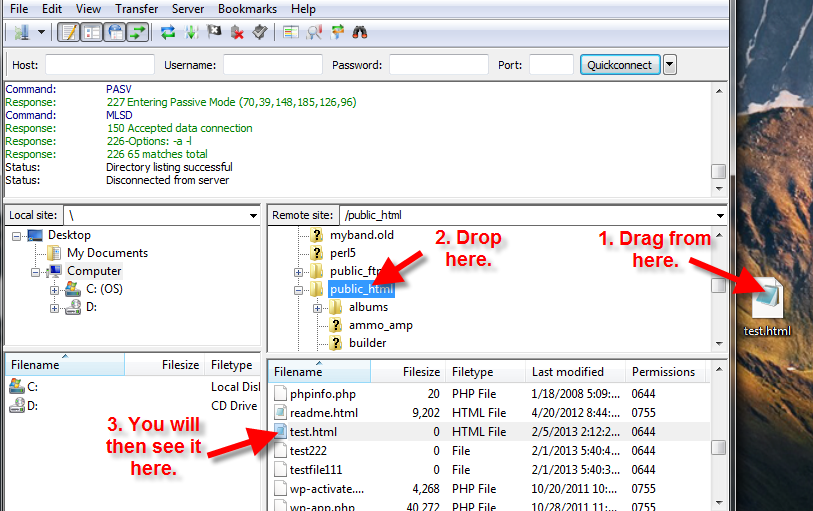
Task: Select test.html in the remote file list
Action: (x=315, y=431)
